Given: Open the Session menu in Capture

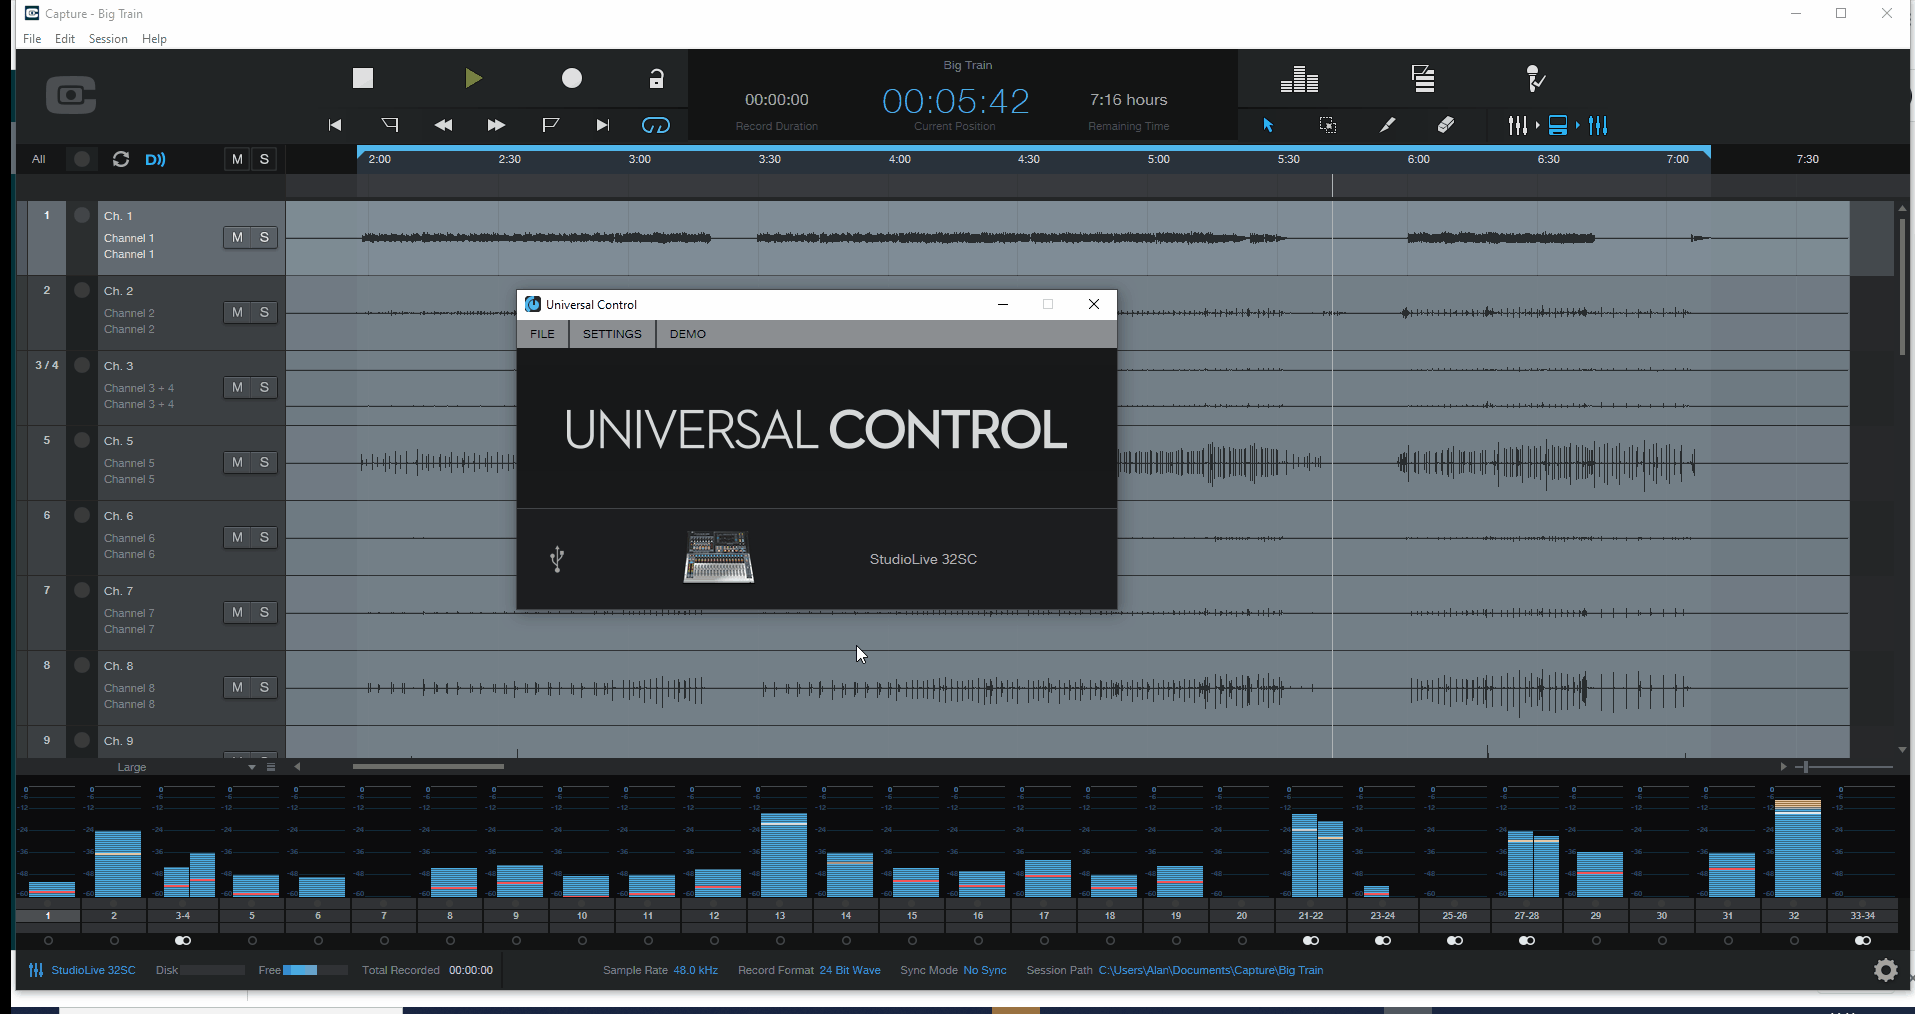Looking at the screenshot, I should point(108,38).
